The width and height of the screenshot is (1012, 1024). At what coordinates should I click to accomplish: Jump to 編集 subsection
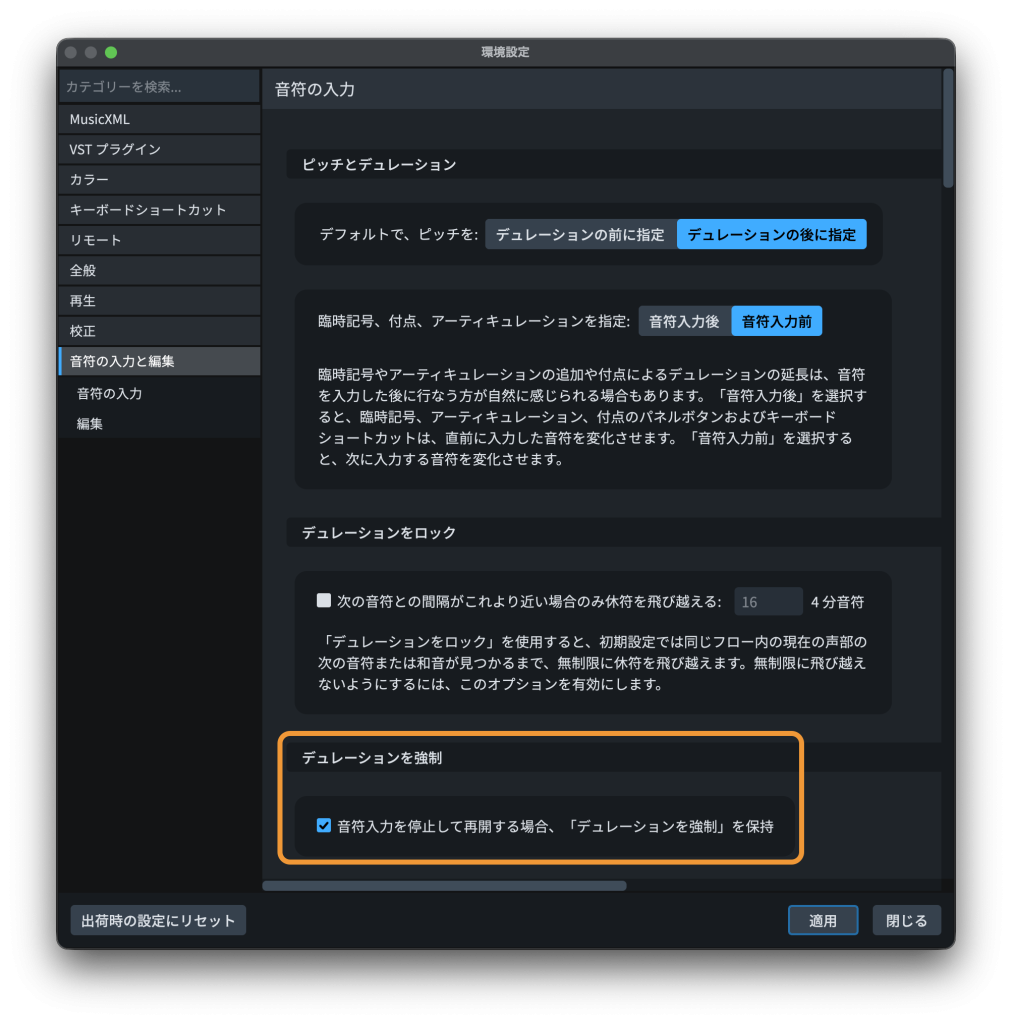[x=90, y=424]
